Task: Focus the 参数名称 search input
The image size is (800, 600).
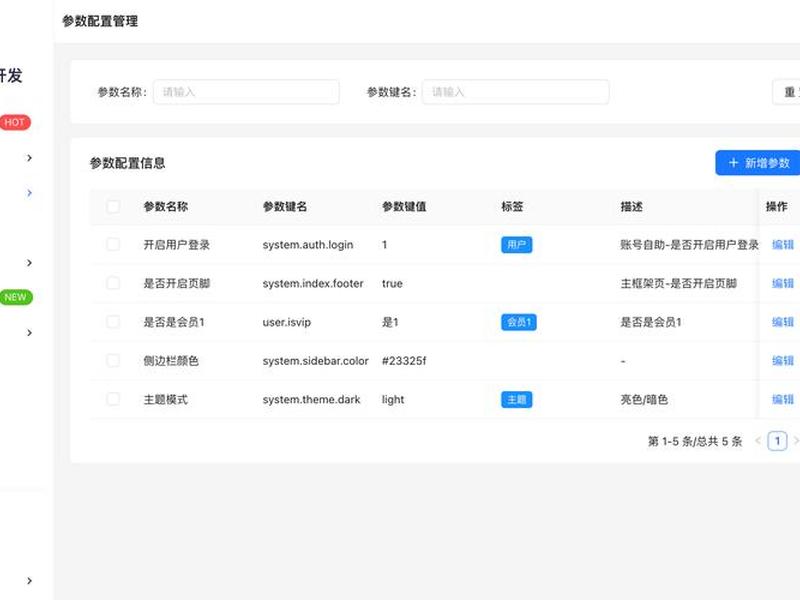Action: pyautogui.click(x=246, y=92)
